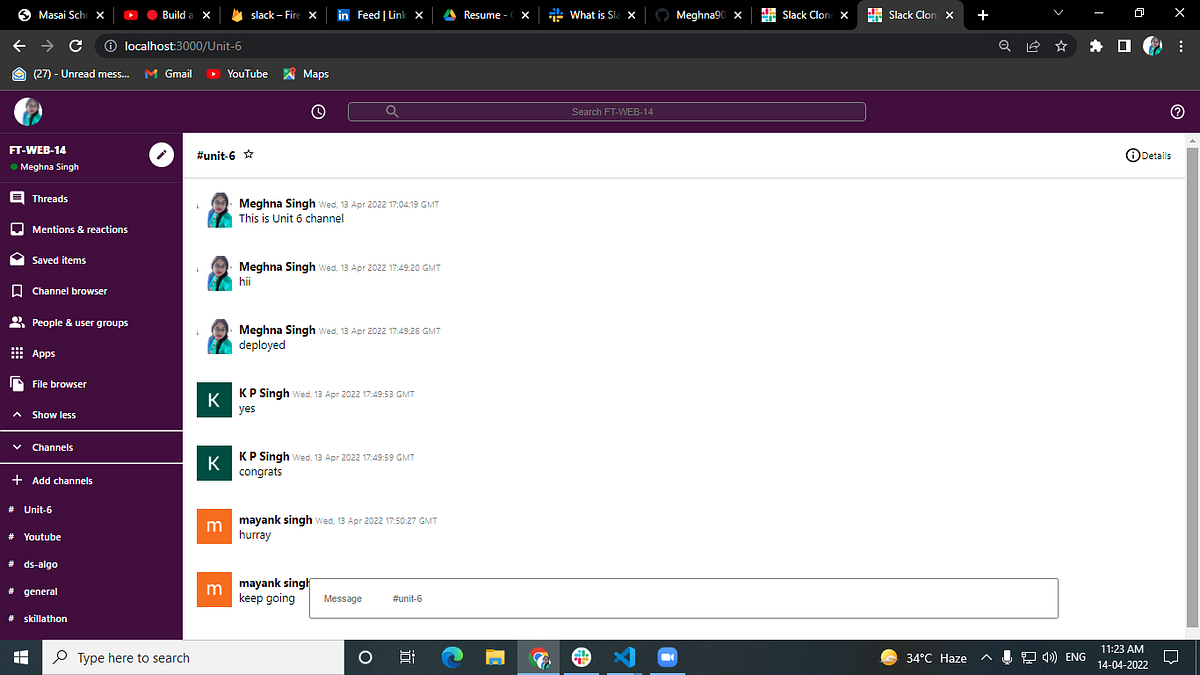Screen dimensions: 1200x675
Task: Open the help question mark icon
Action: pos(1177,111)
